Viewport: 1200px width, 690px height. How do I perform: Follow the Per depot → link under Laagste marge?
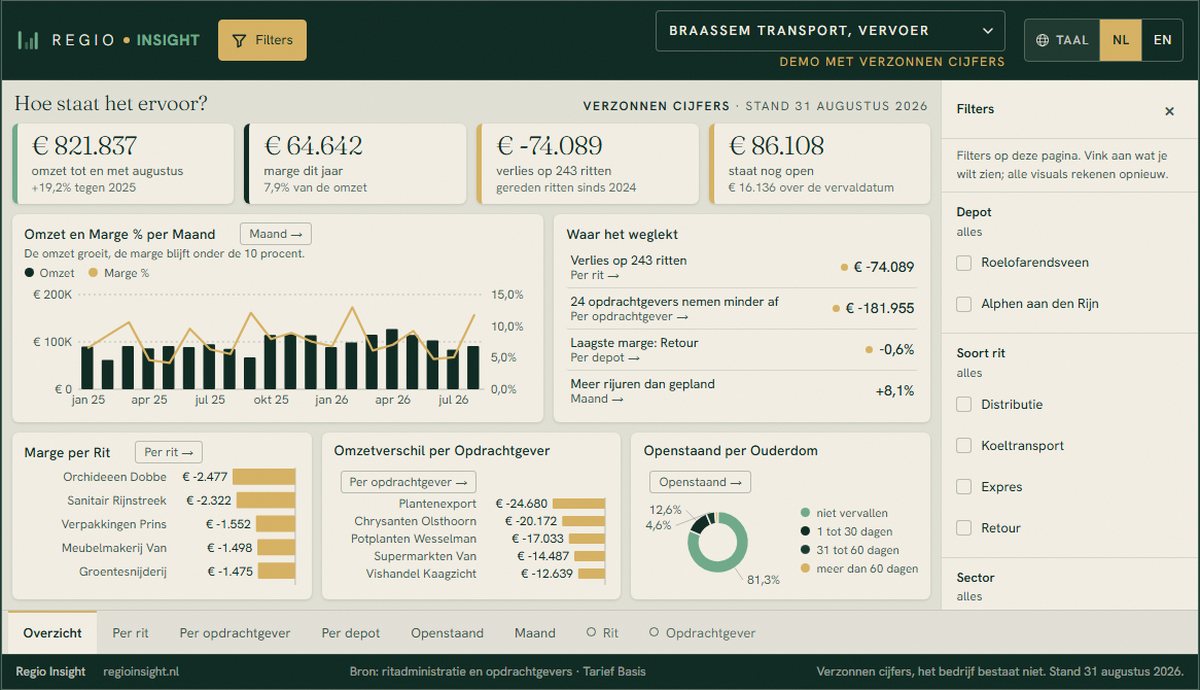[605, 357]
